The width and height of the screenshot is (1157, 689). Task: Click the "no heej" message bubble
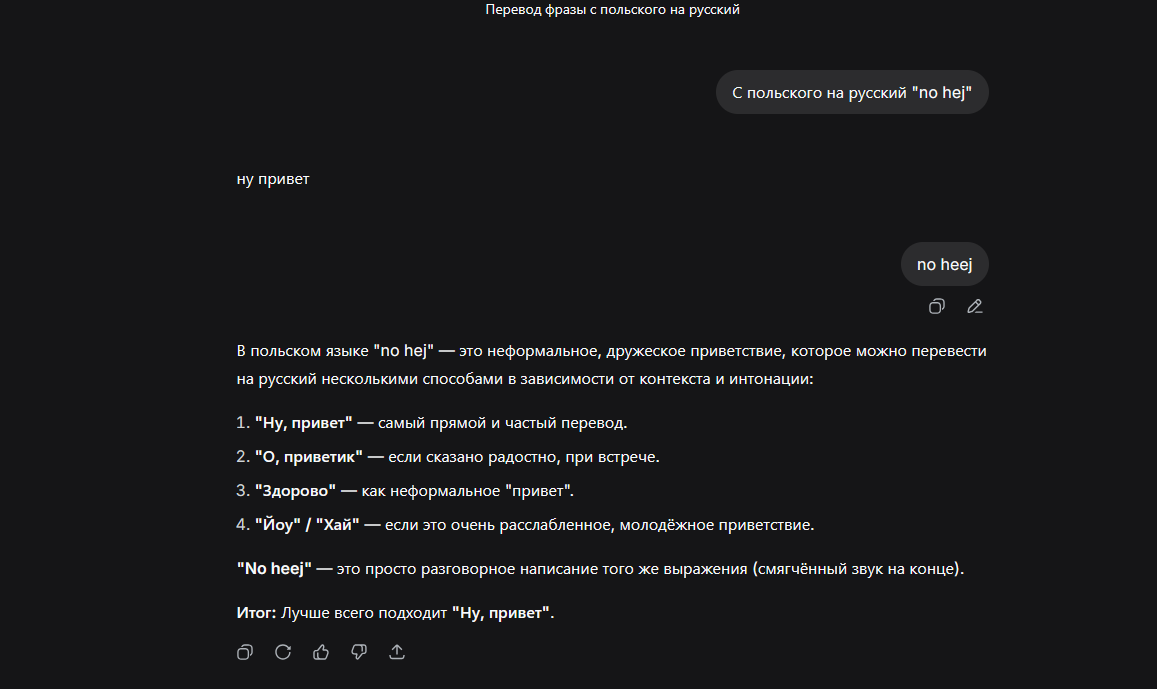click(x=944, y=265)
